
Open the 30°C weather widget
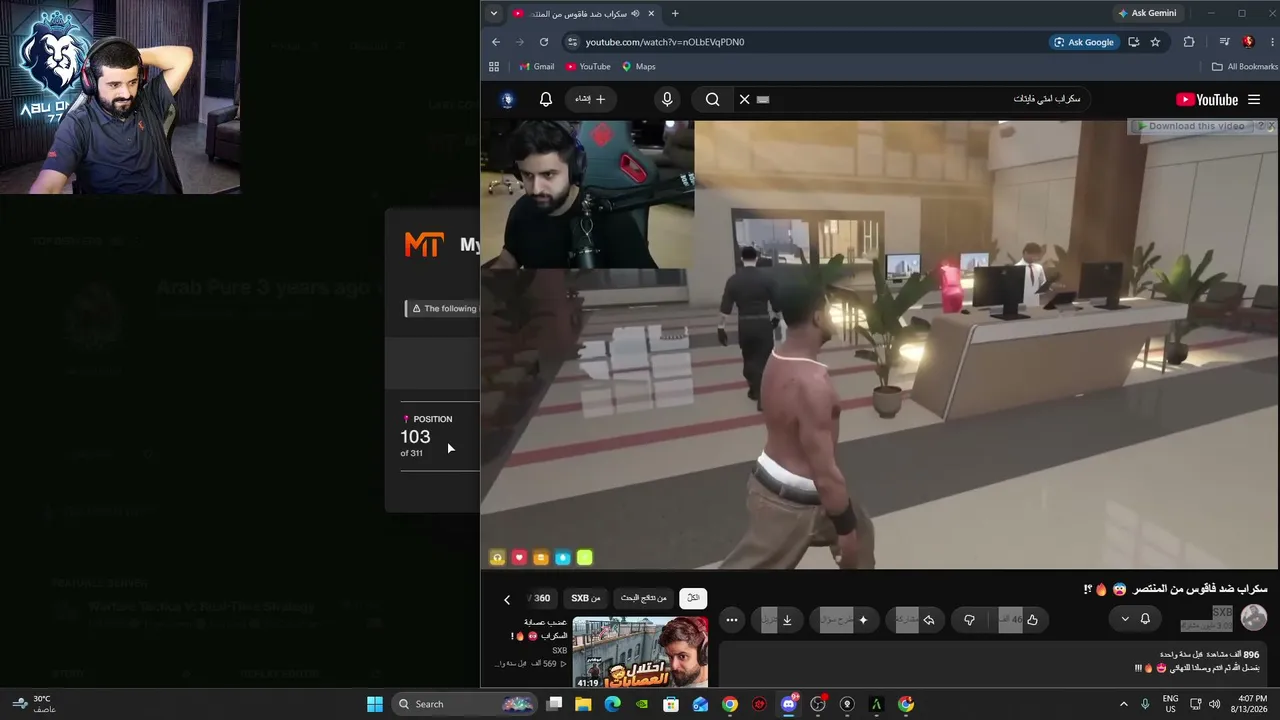point(34,704)
